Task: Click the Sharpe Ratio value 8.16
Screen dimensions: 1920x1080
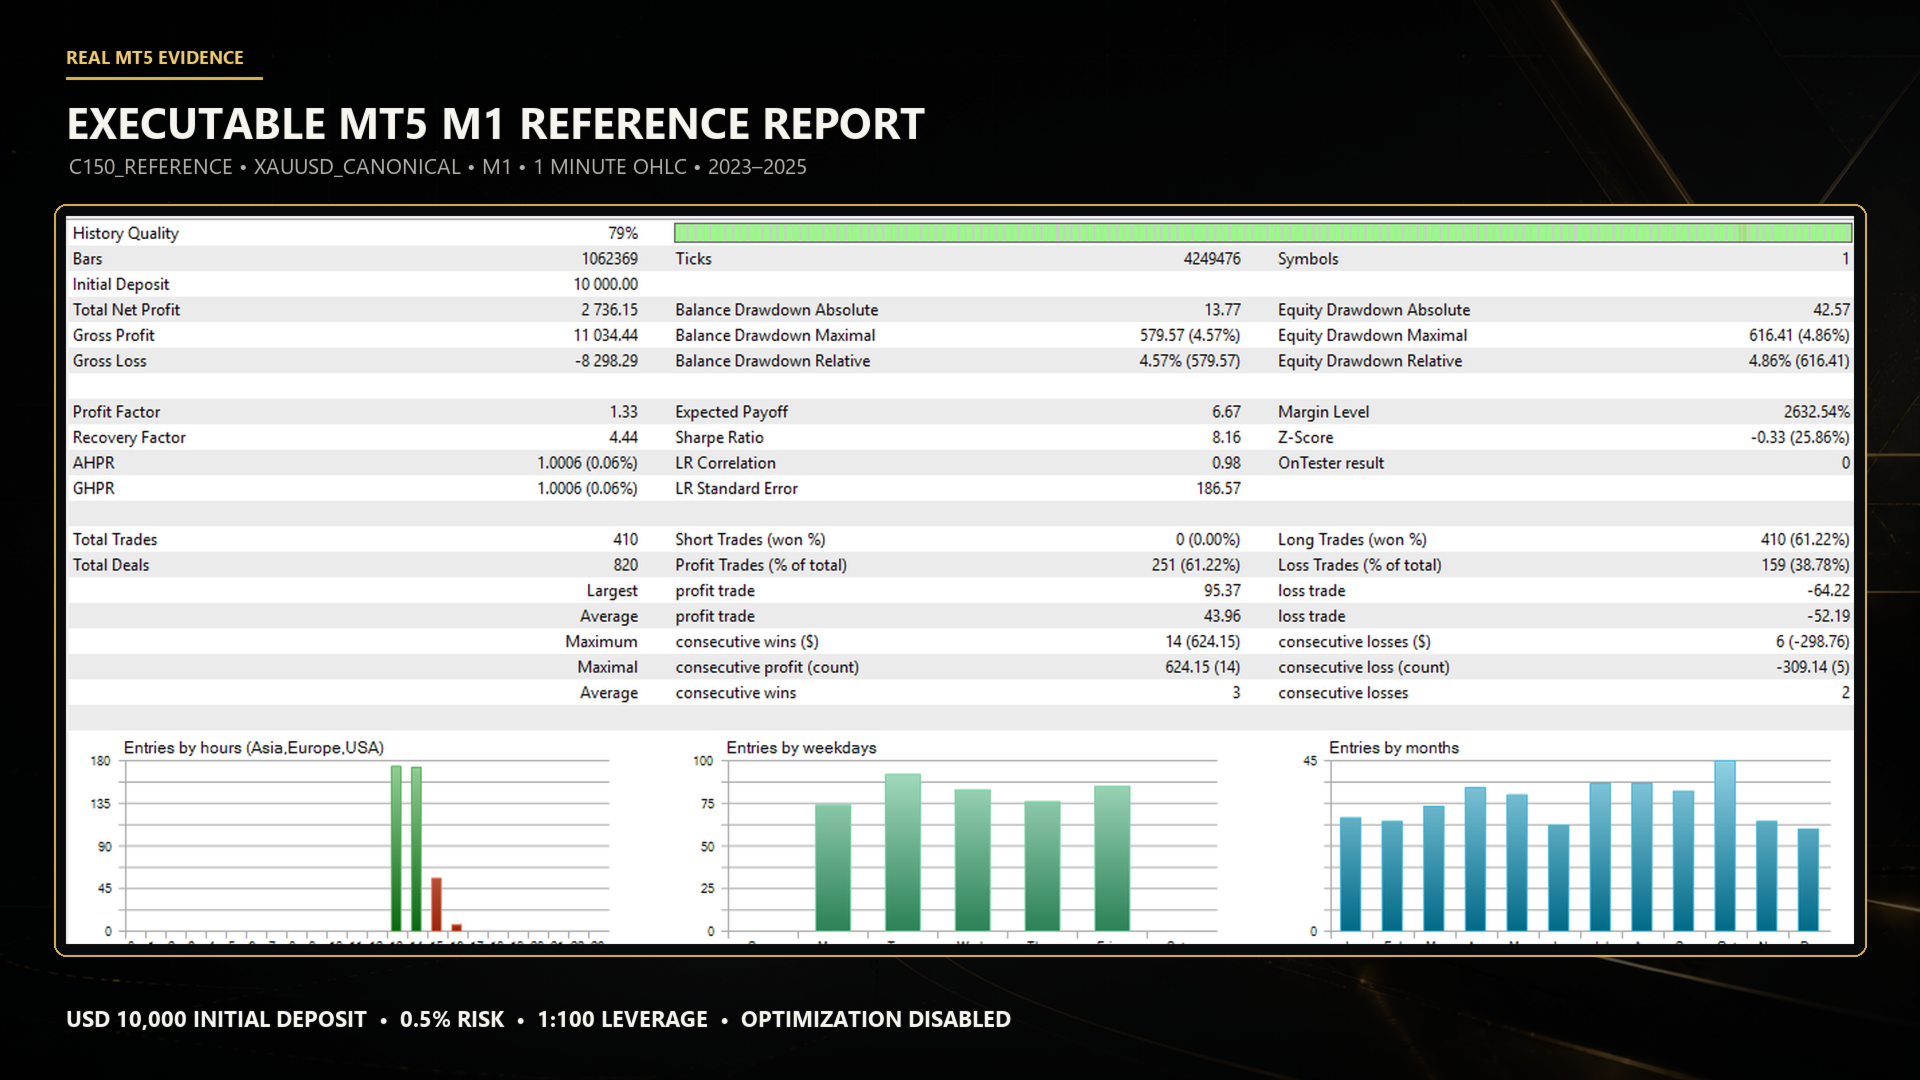Action: point(1226,438)
